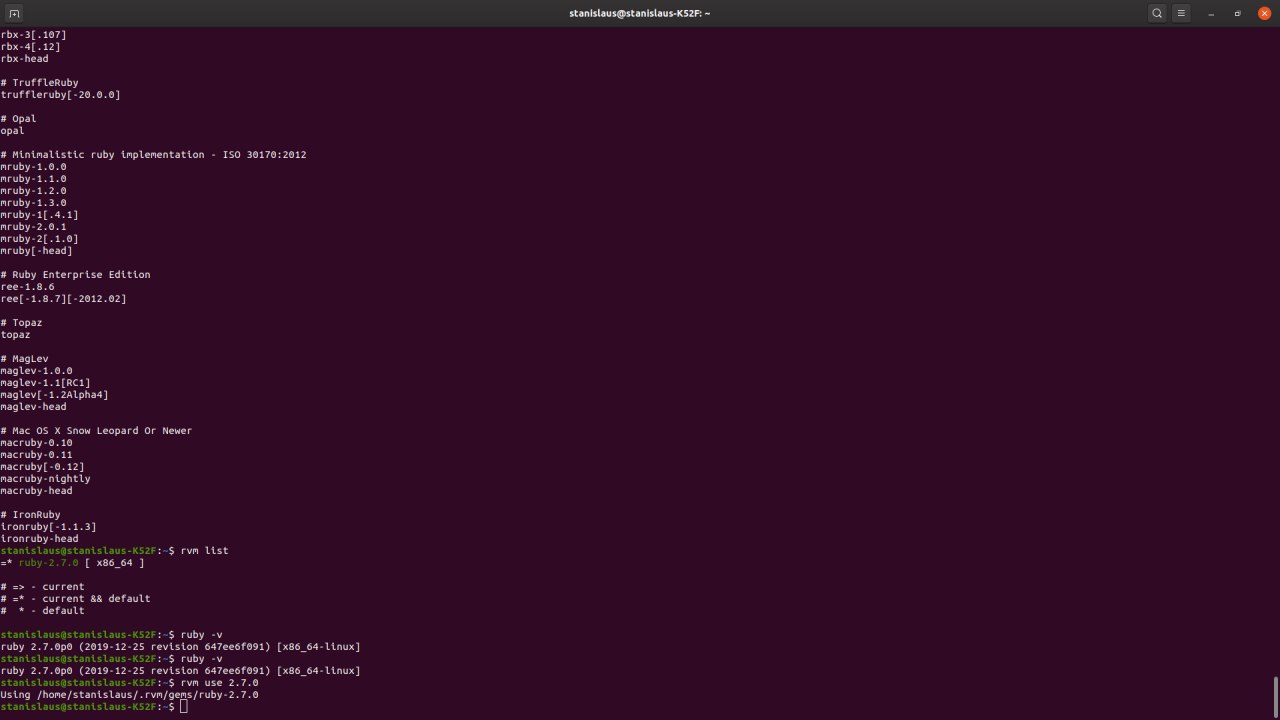This screenshot has width=1280, height=720.
Task: Click the 'mruby-1[.4.1]' line
Action: pos(40,215)
